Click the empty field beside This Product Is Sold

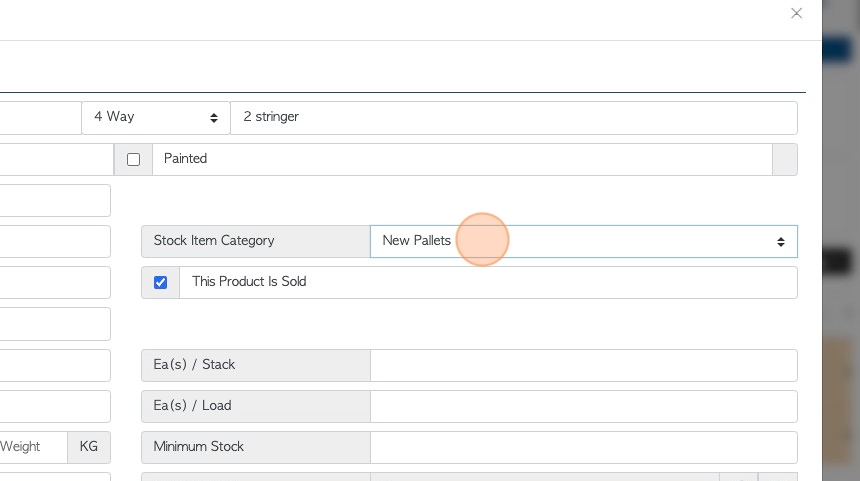pos(55,282)
